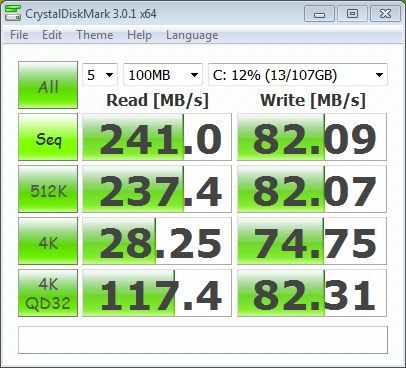Run the 4K QD32 test
Image resolution: width=406 pixels, height=368 pixels.
pyautogui.click(x=48, y=293)
